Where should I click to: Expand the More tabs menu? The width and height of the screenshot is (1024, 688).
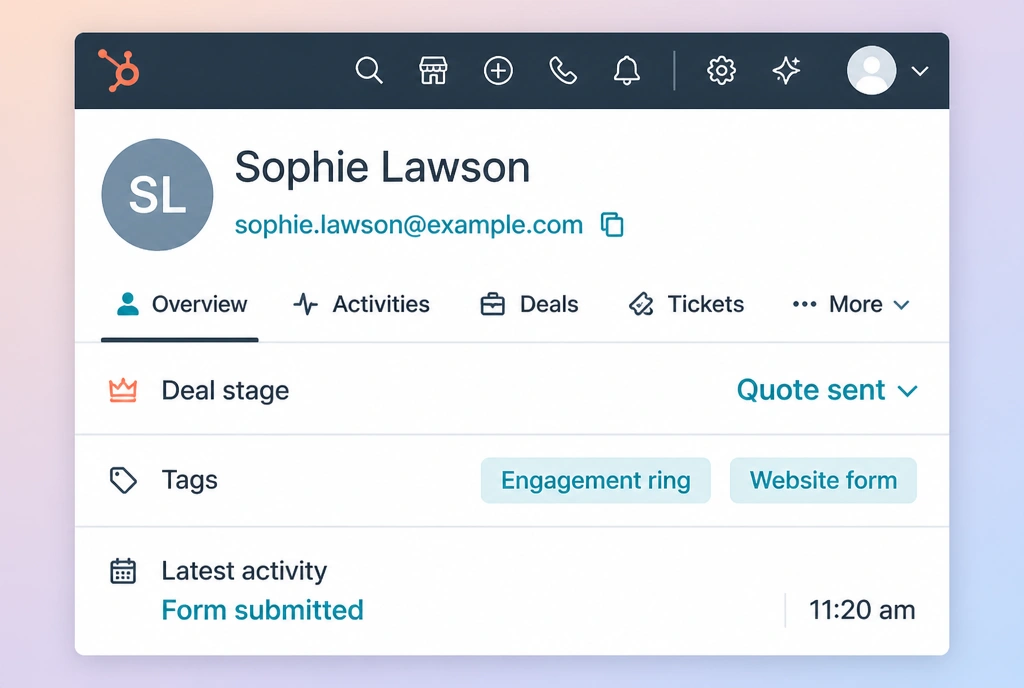(851, 304)
